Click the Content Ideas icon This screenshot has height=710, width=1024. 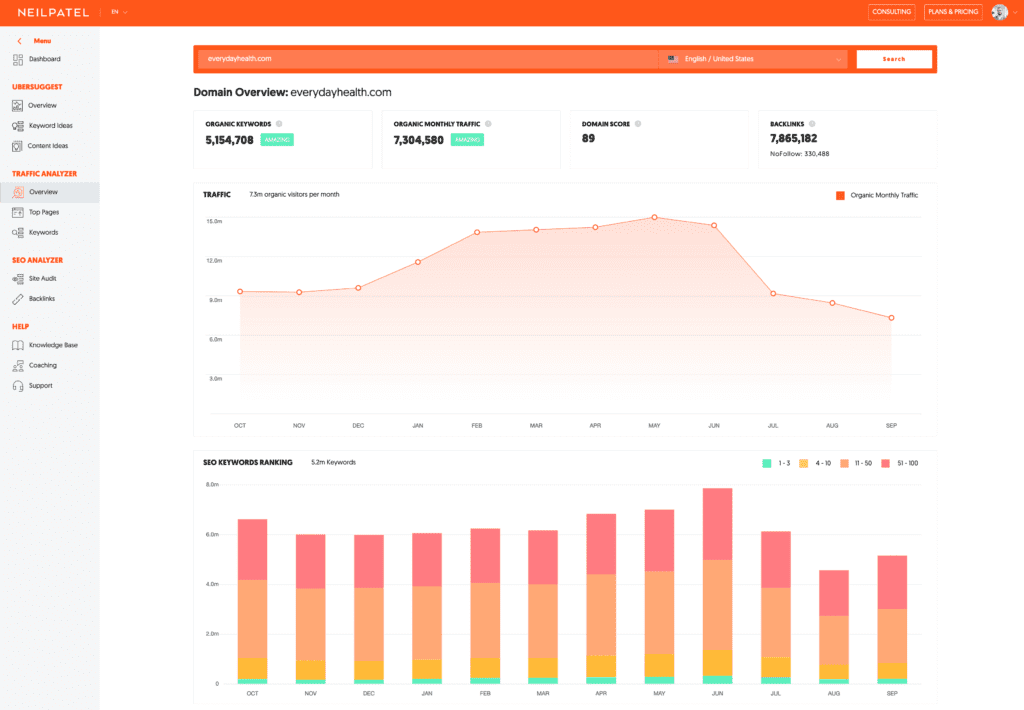tap(18, 146)
